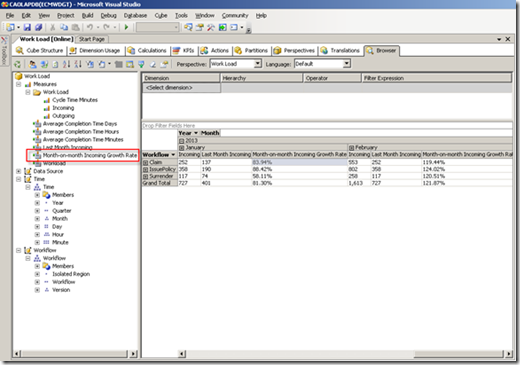Click tree pane scroll right arrow
This screenshot has height=365, width=520.
point(133,354)
